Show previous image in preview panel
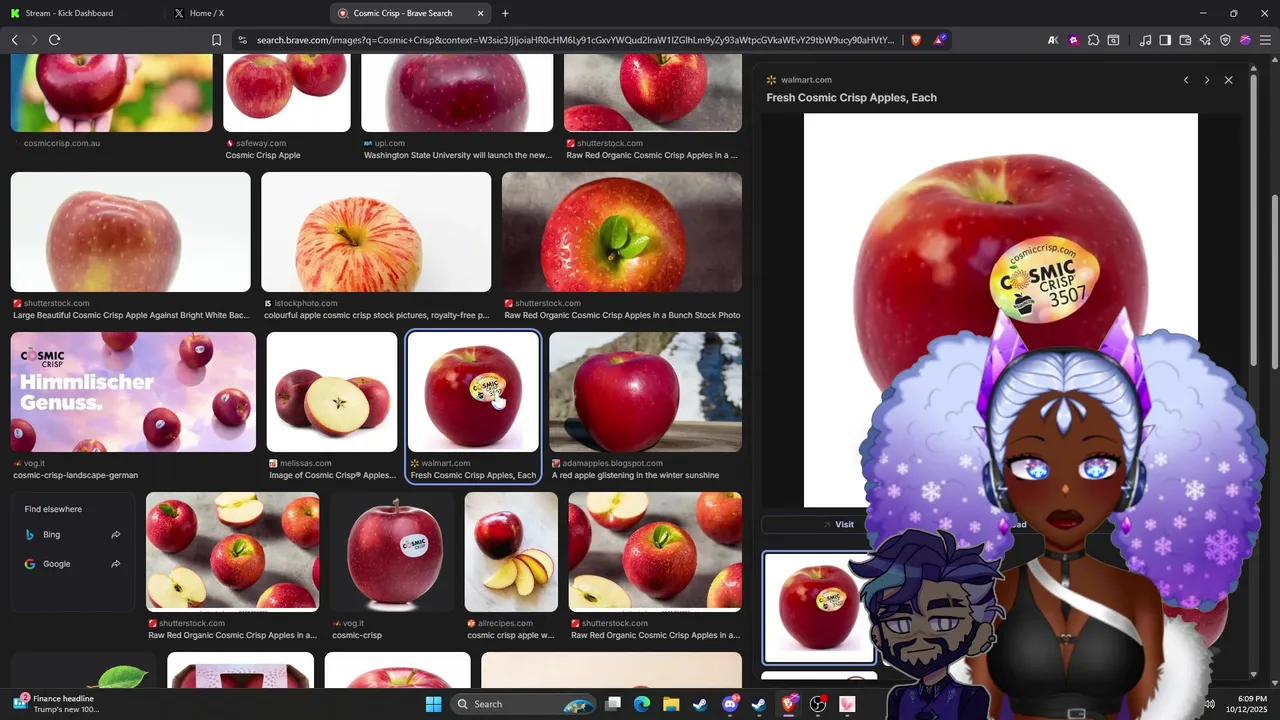Screen dimensions: 1280x720 point(1186,80)
